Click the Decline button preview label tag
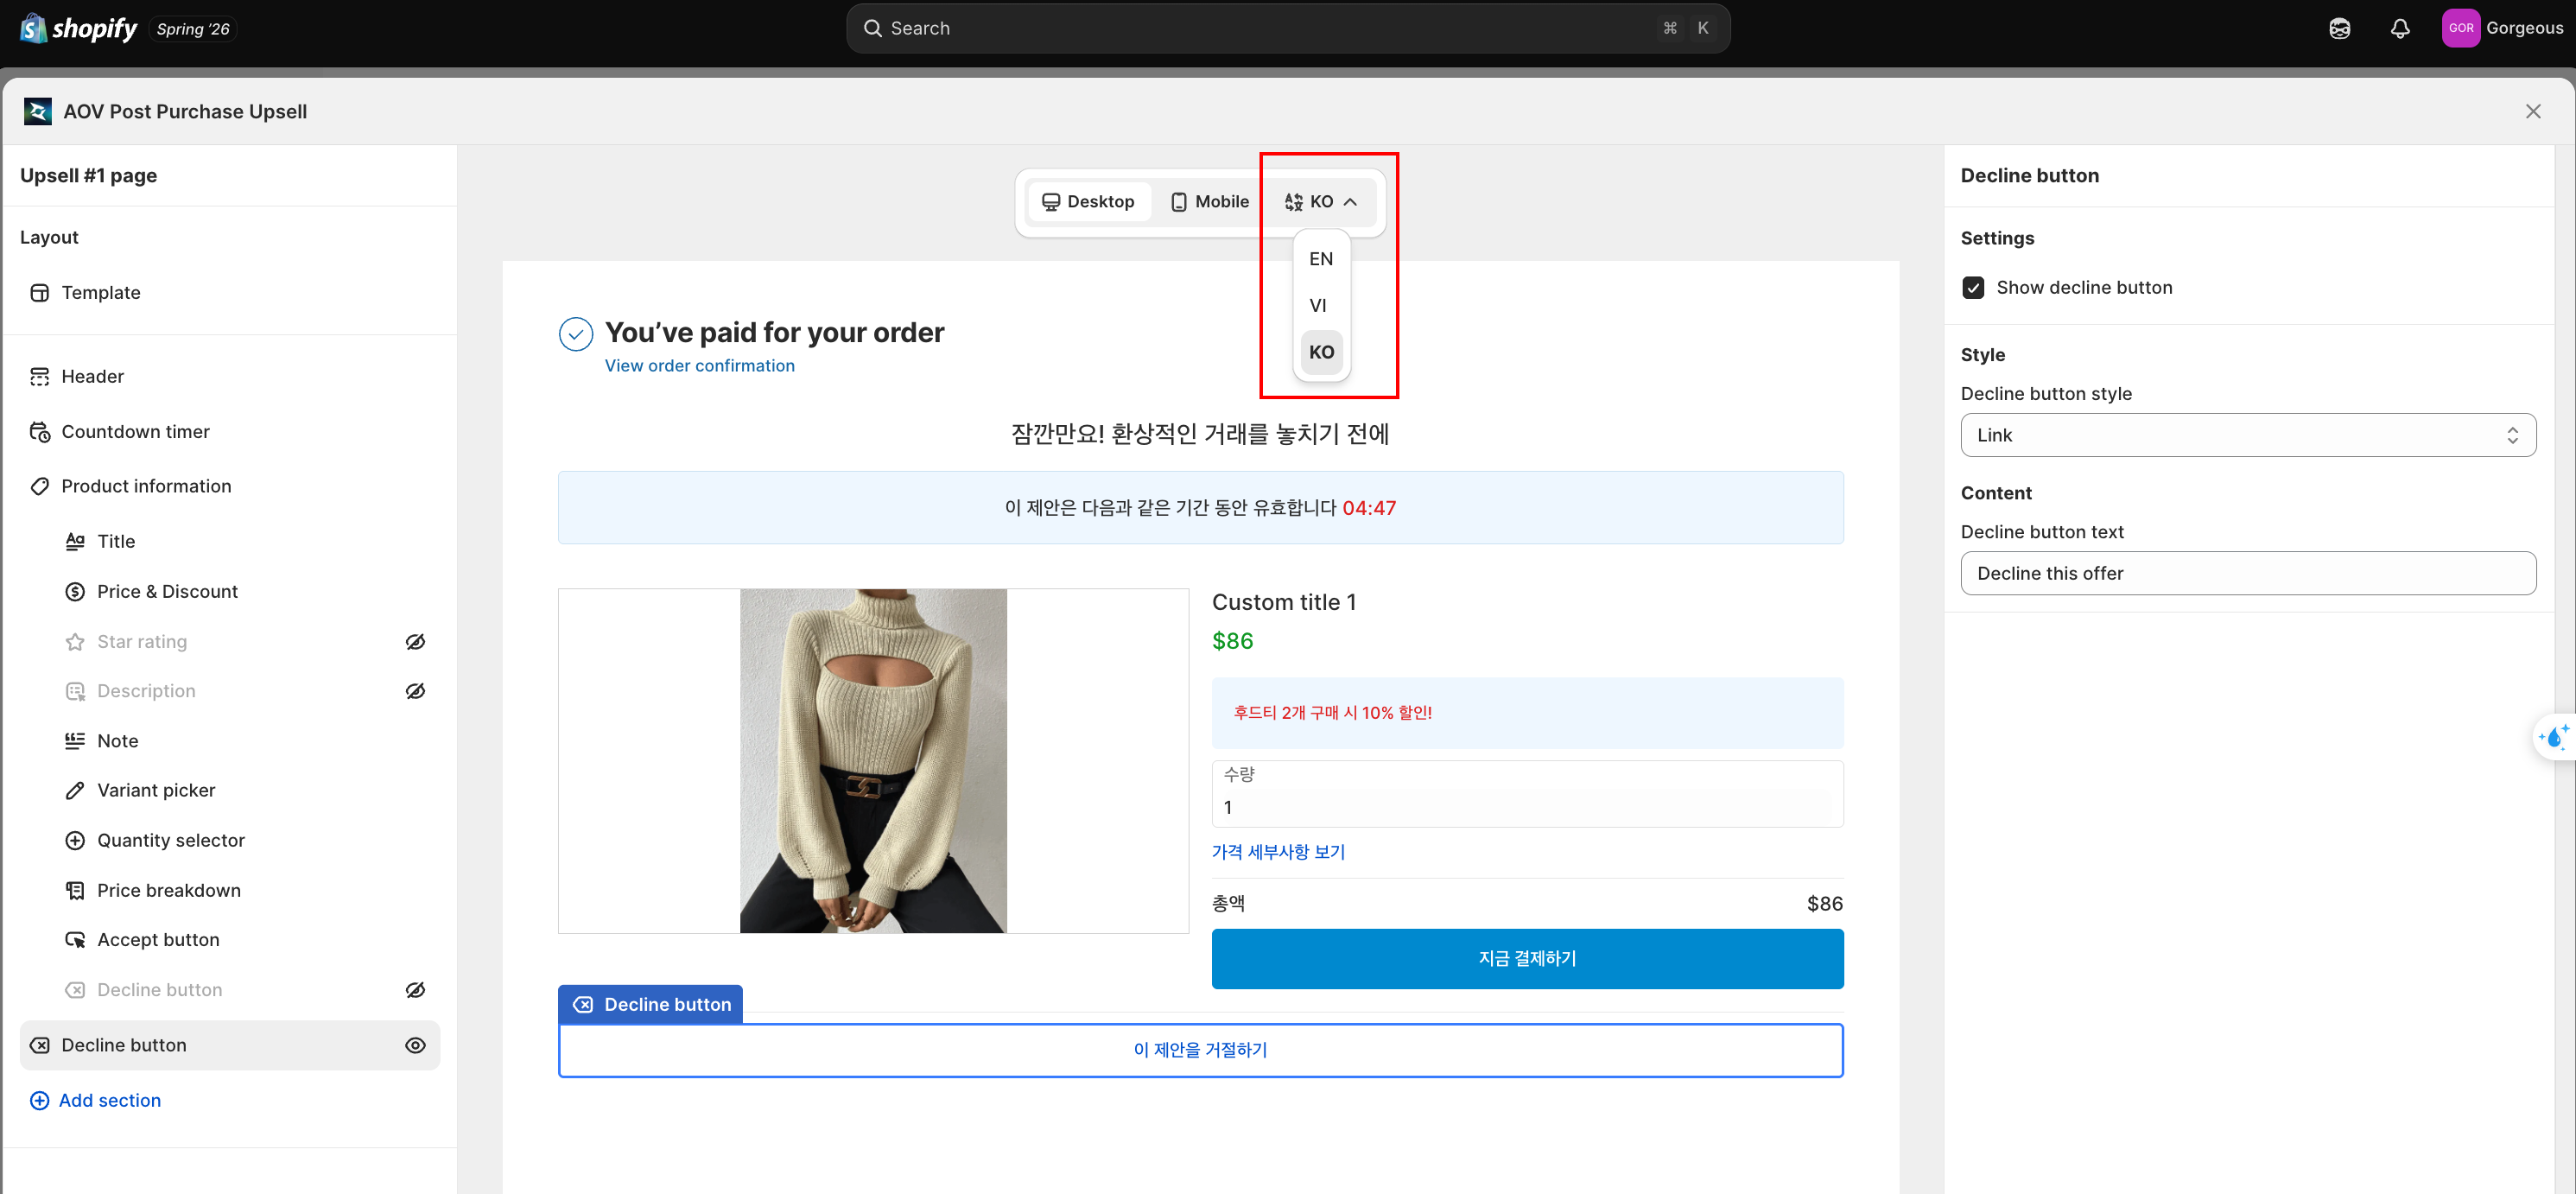The height and width of the screenshot is (1194, 2576). (x=650, y=1004)
